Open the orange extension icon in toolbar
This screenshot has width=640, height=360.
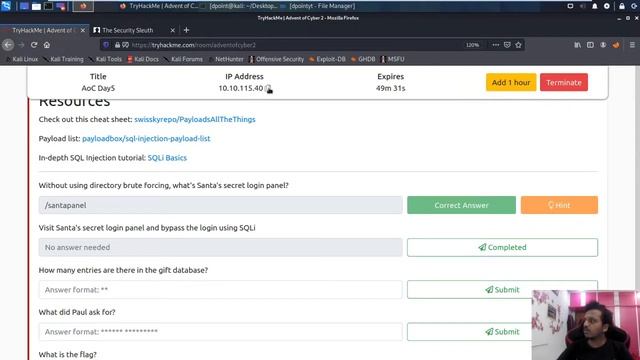coord(616,45)
